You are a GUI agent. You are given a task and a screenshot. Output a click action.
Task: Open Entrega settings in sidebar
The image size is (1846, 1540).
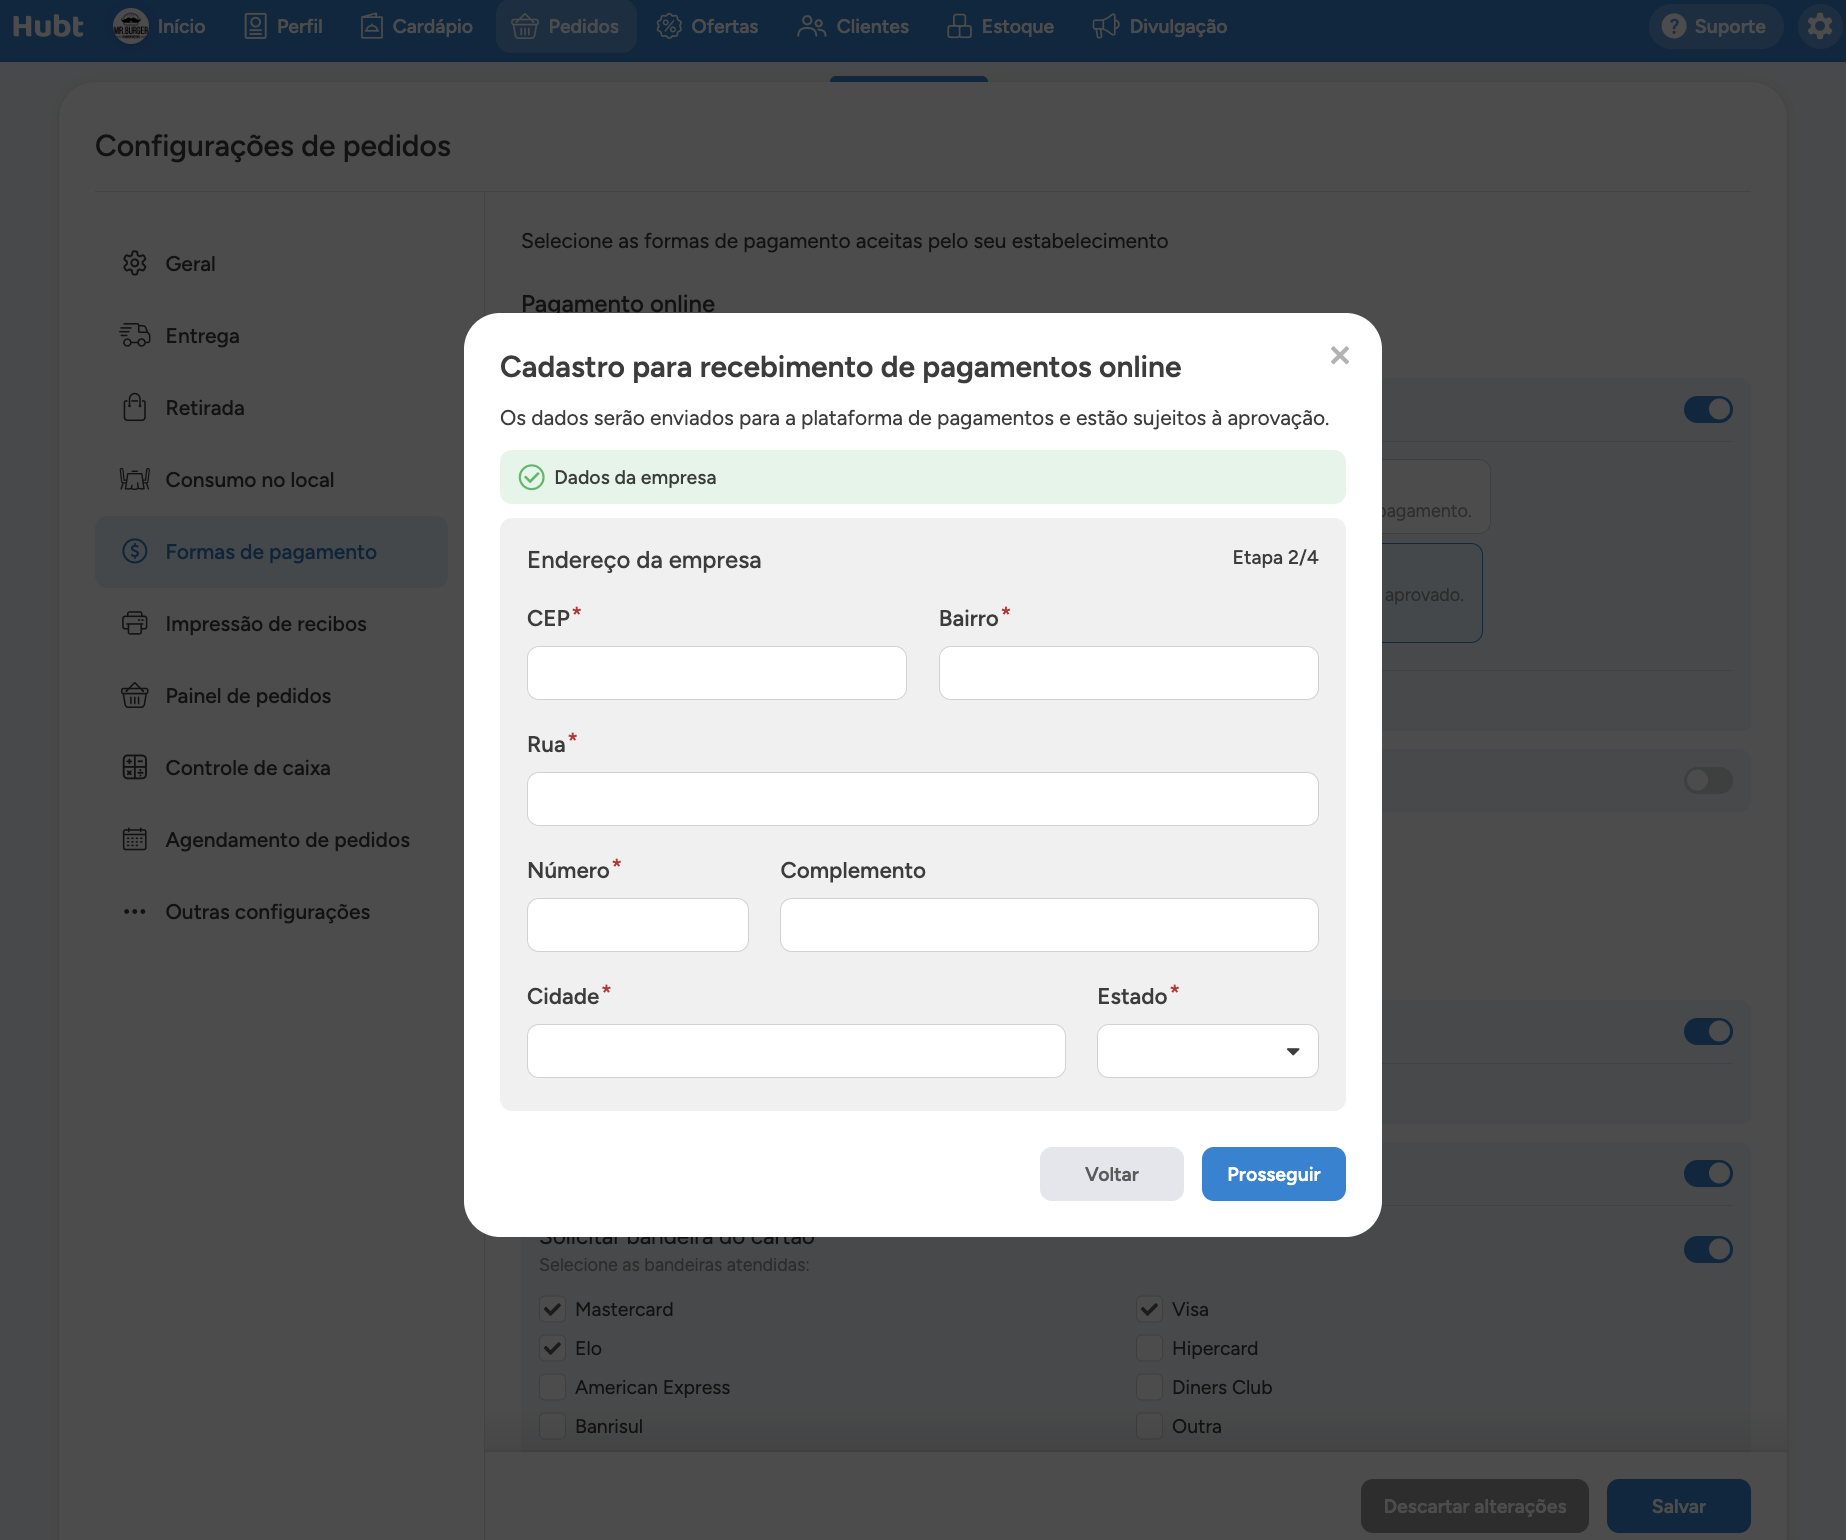pyautogui.click(x=271, y=335)
